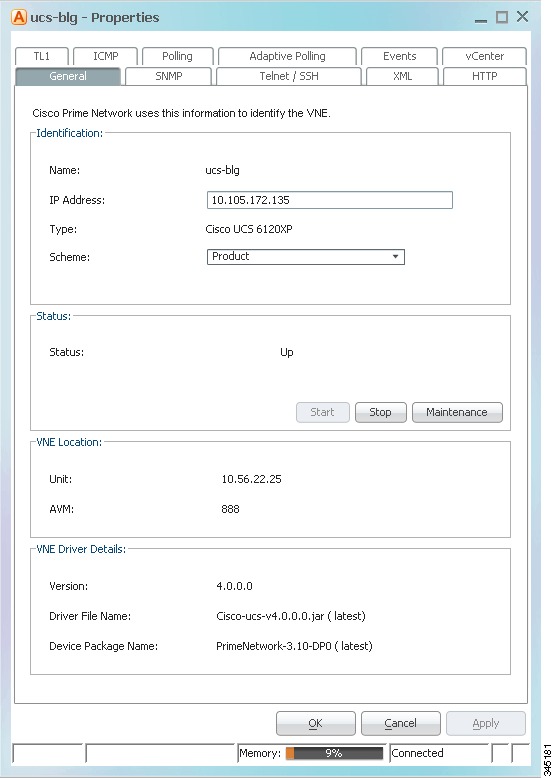
Task: Click the Stop button
Action: [380, 412]
